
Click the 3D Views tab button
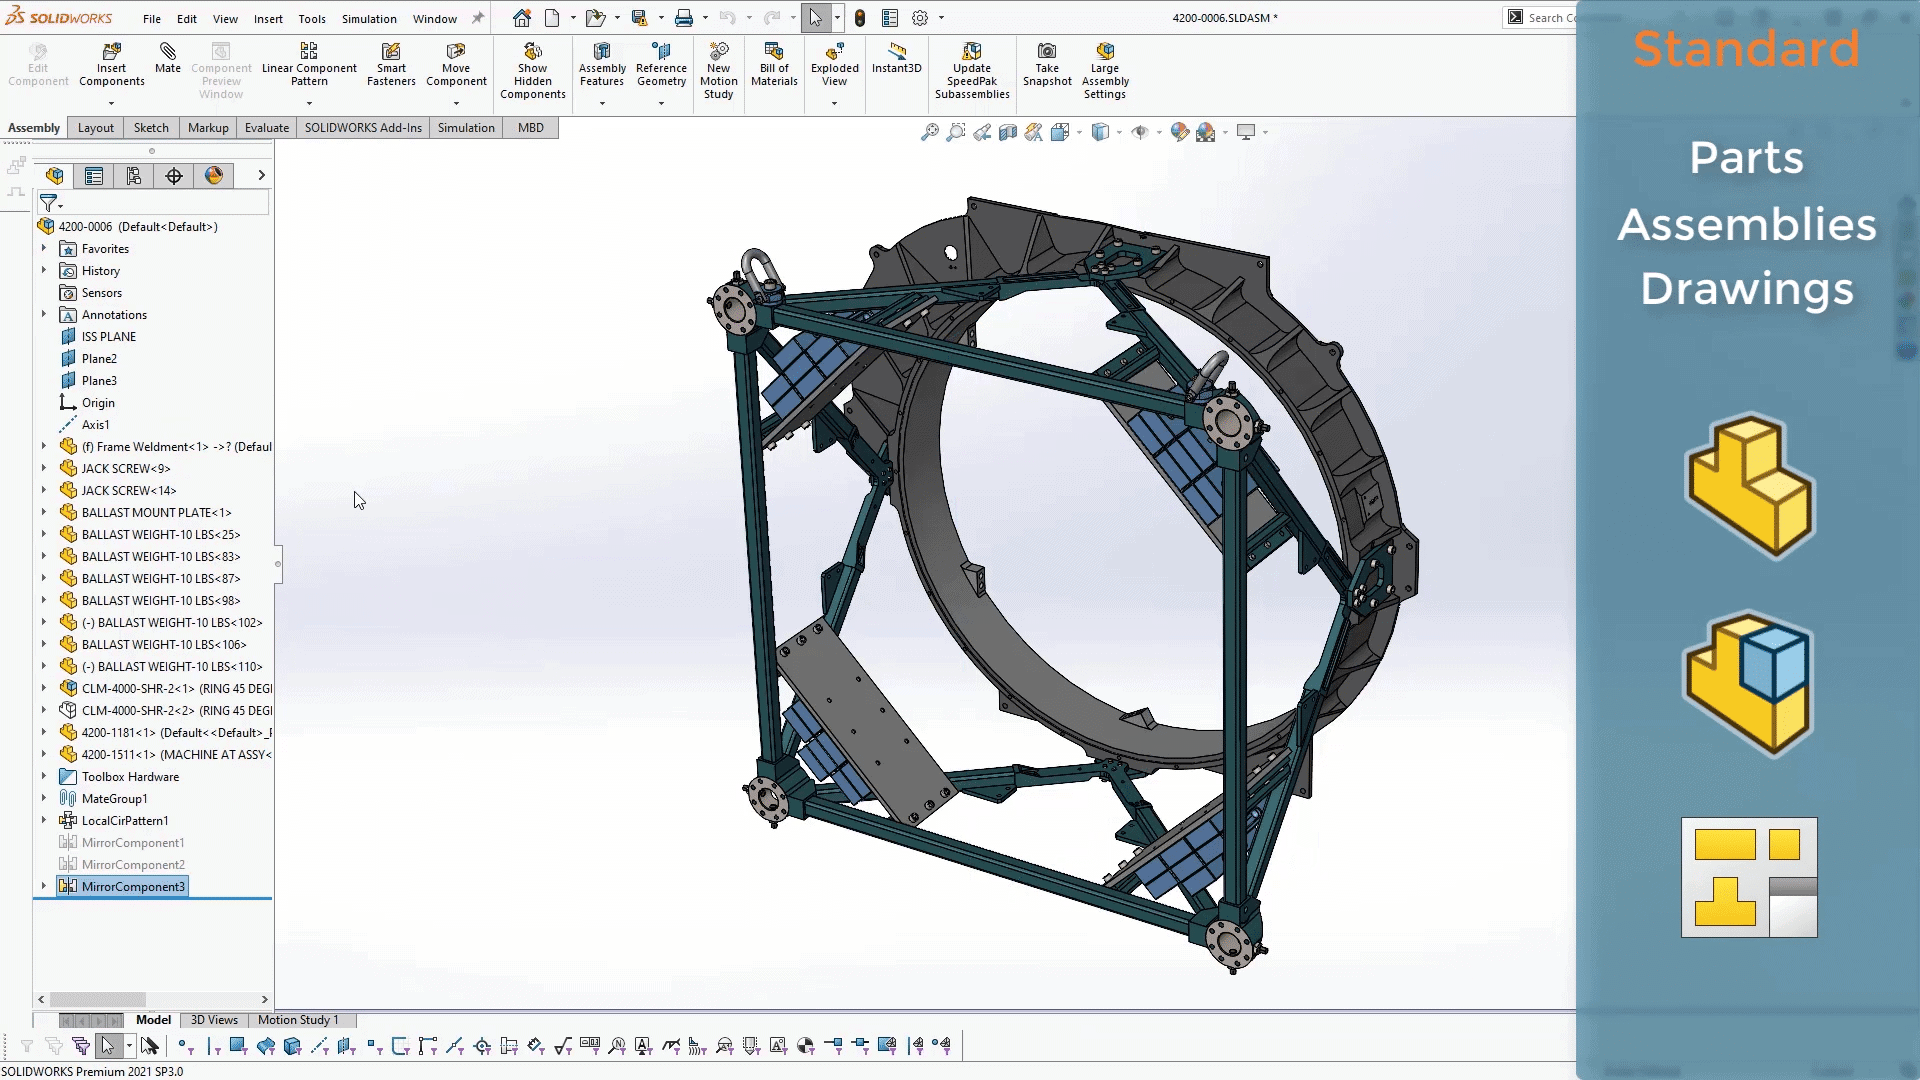[214, 1019]
